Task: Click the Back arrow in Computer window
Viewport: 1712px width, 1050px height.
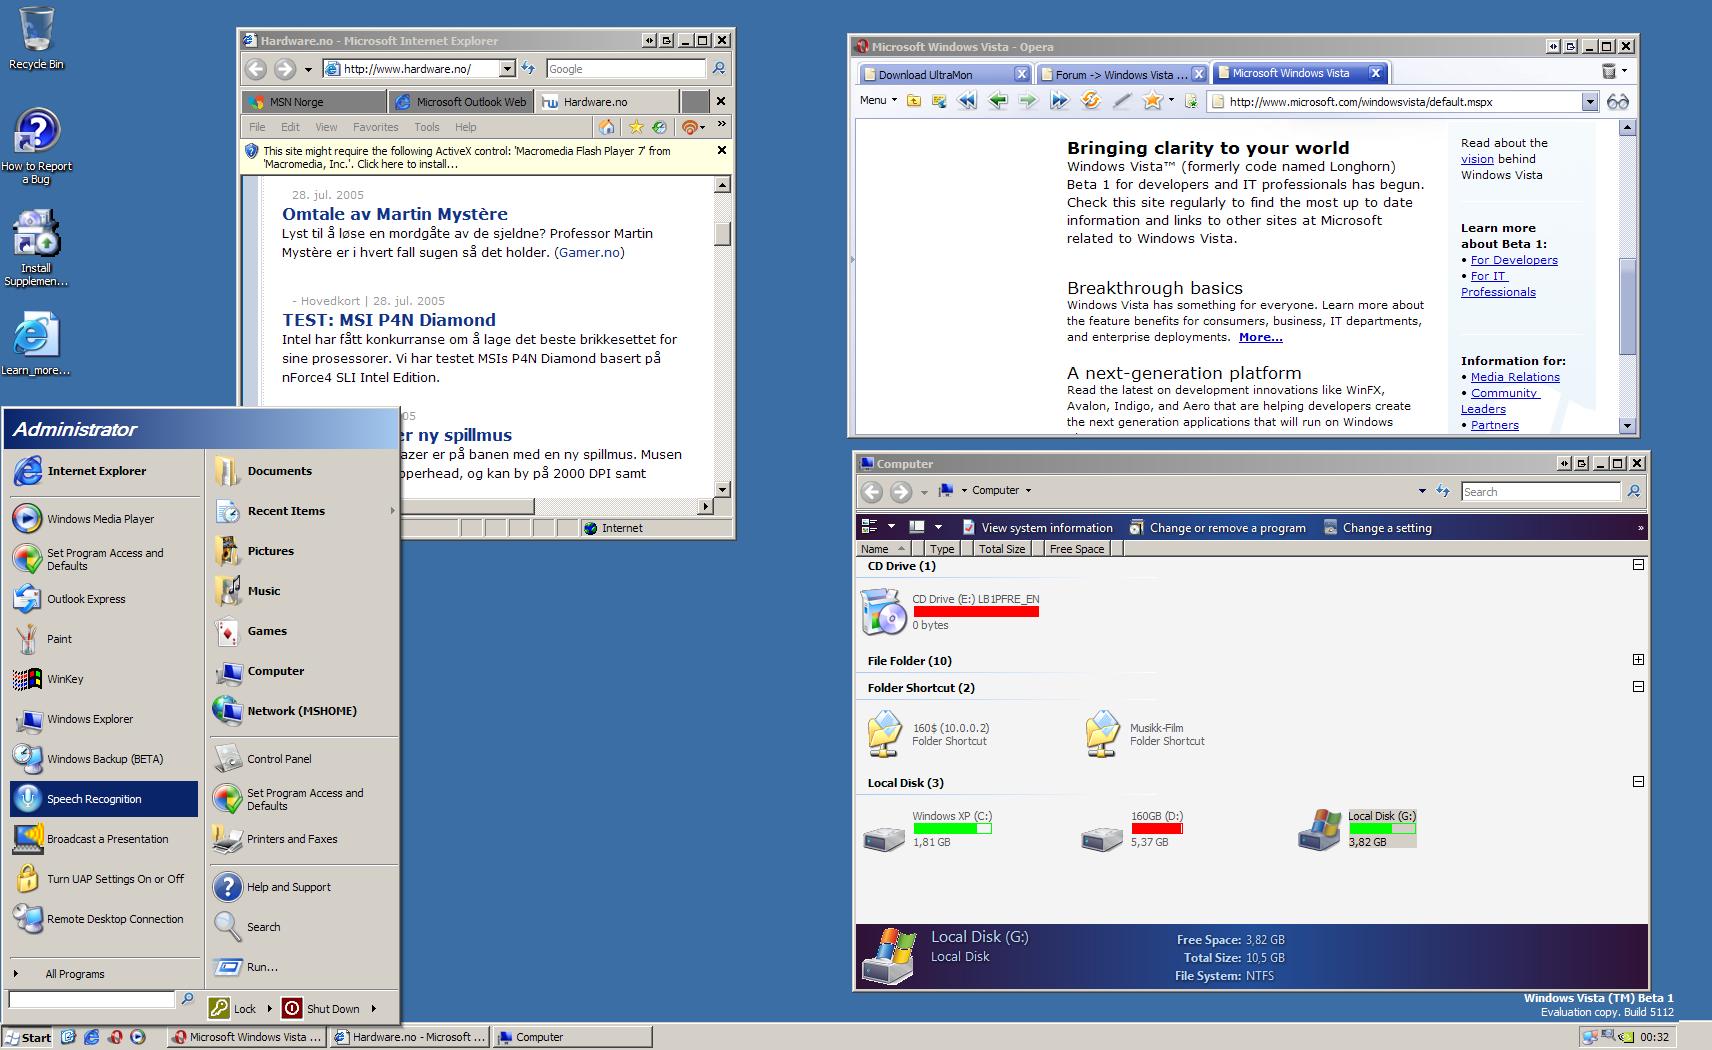Action: point(872,491)
